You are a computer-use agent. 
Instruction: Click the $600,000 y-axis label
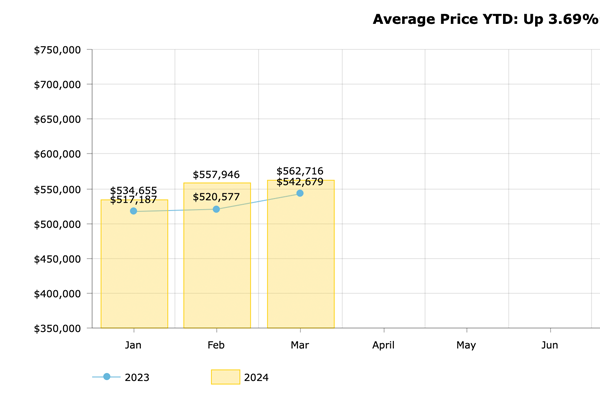pos(56,154)
